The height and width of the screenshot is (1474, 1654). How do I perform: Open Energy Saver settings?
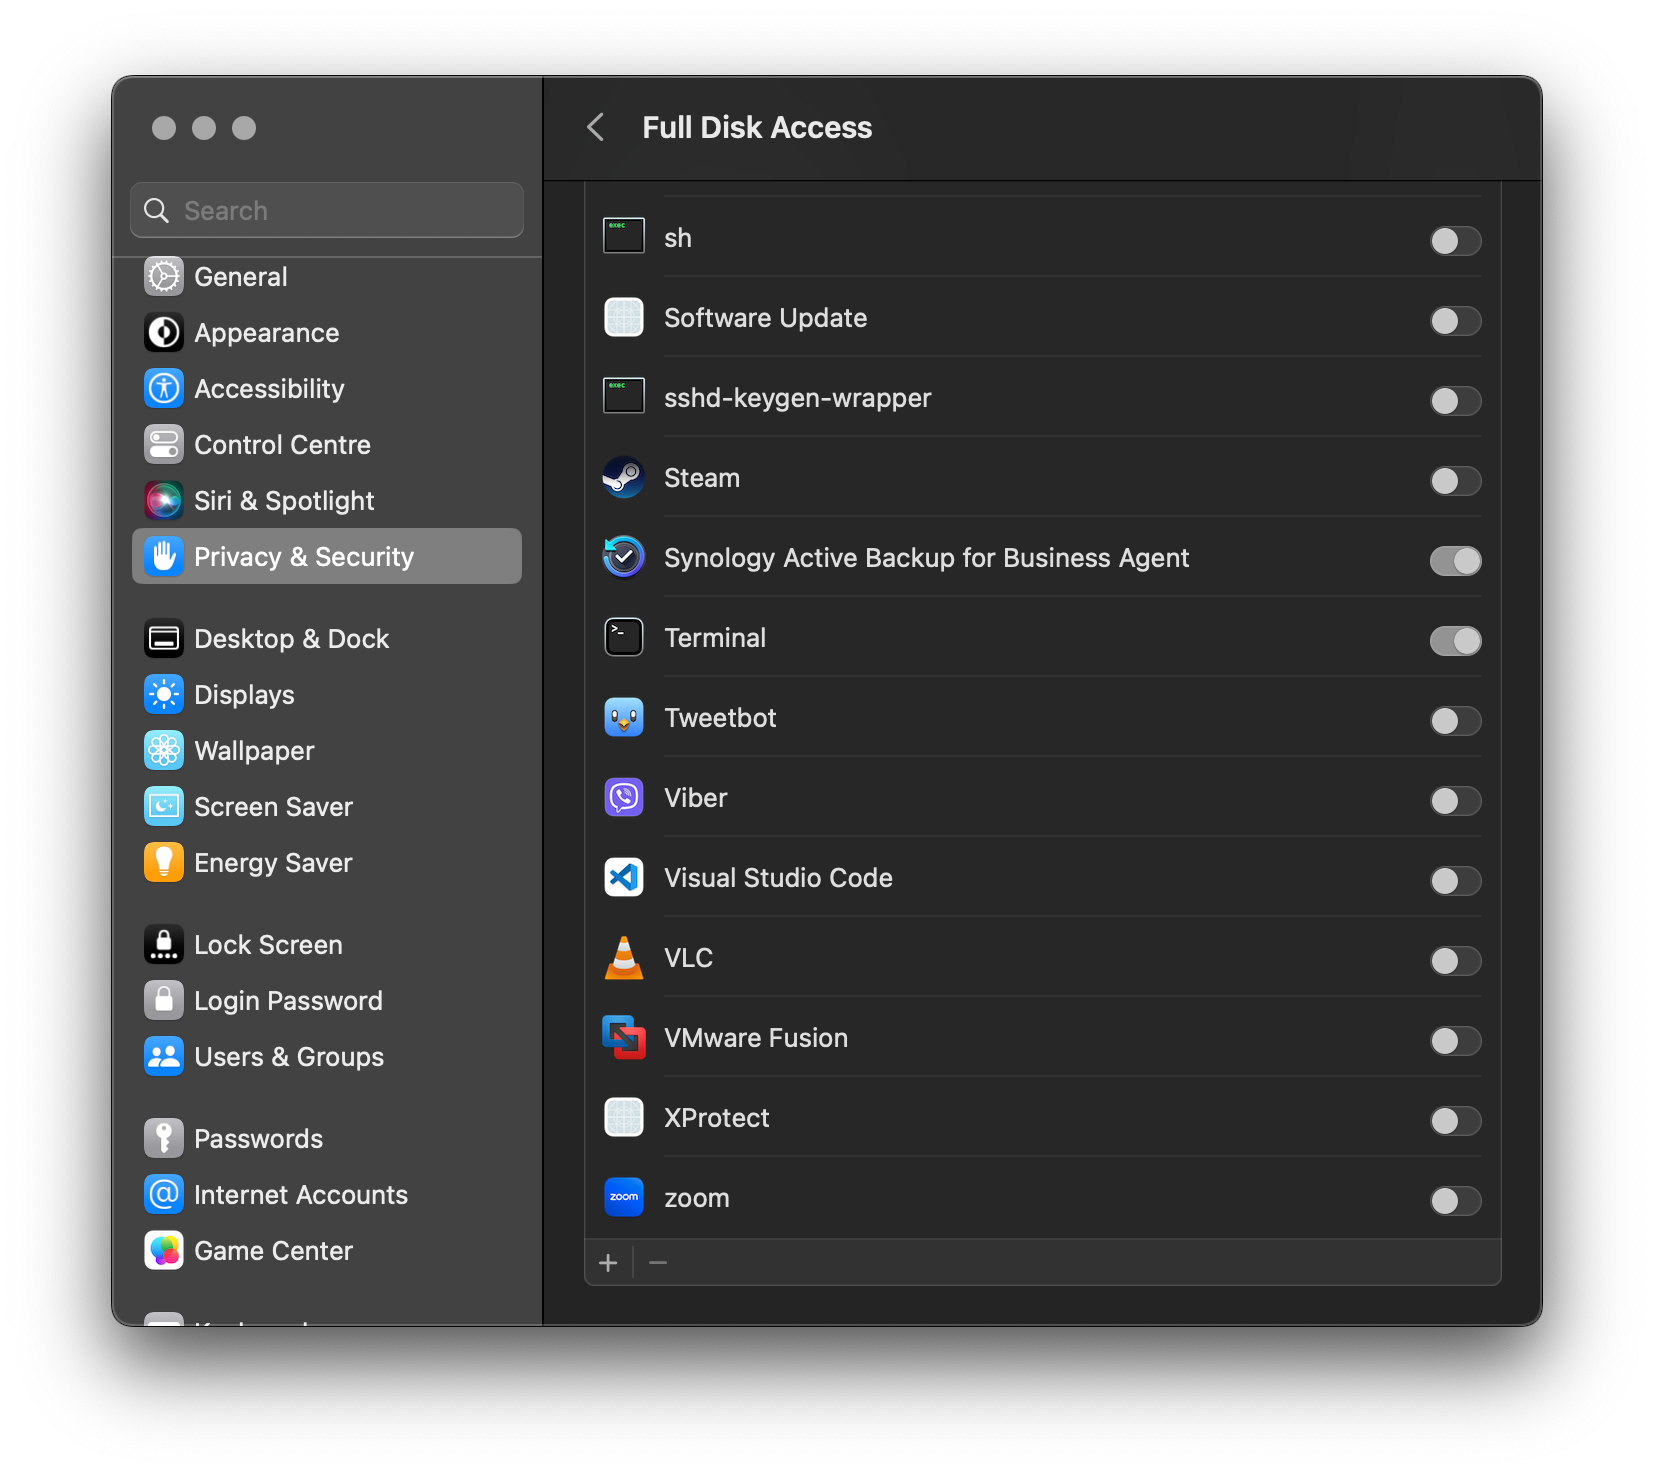point(327,863)
